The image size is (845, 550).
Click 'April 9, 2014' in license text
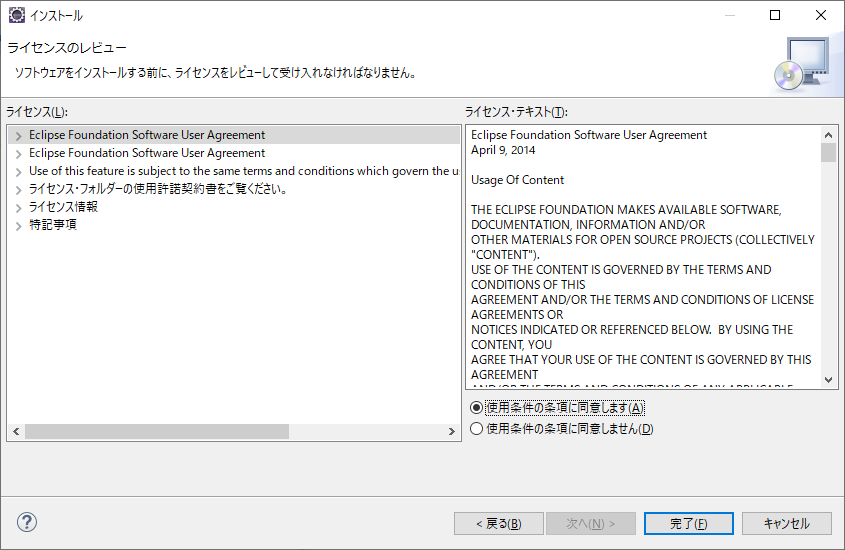[503, 150]
